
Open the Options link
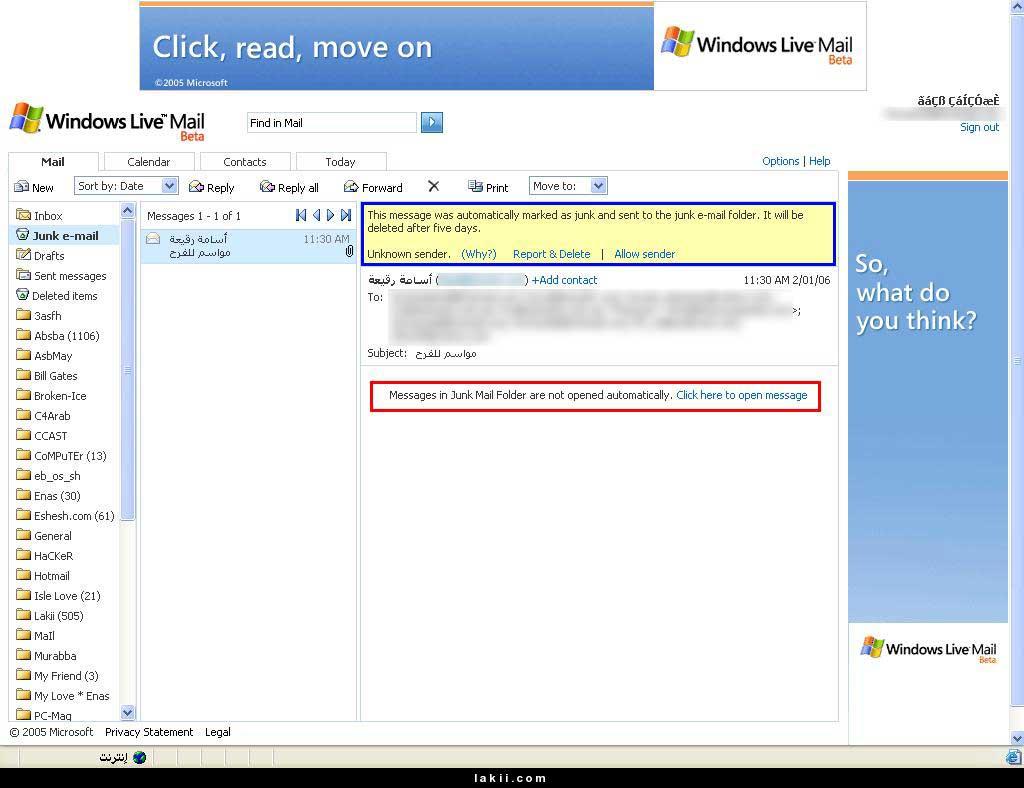[x=780, y=161]
